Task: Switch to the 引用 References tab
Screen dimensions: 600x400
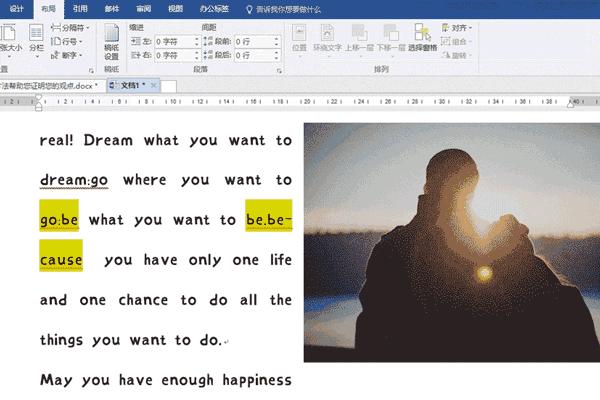Action: (80, 9)
